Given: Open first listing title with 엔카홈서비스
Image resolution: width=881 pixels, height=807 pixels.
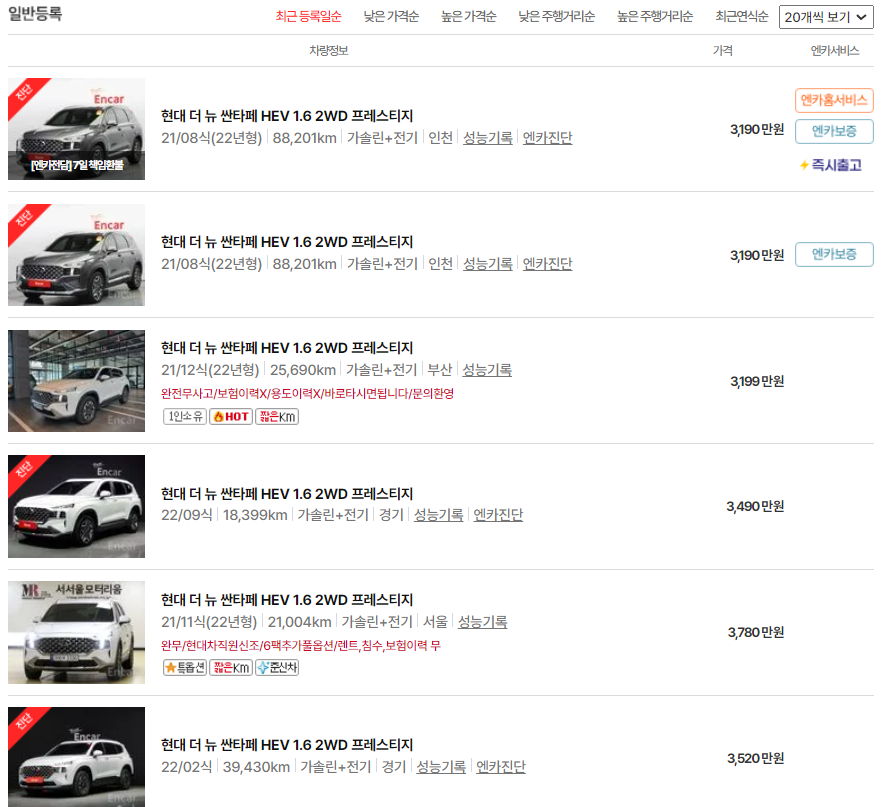Looking at the screenshot, I should [287, 116].
